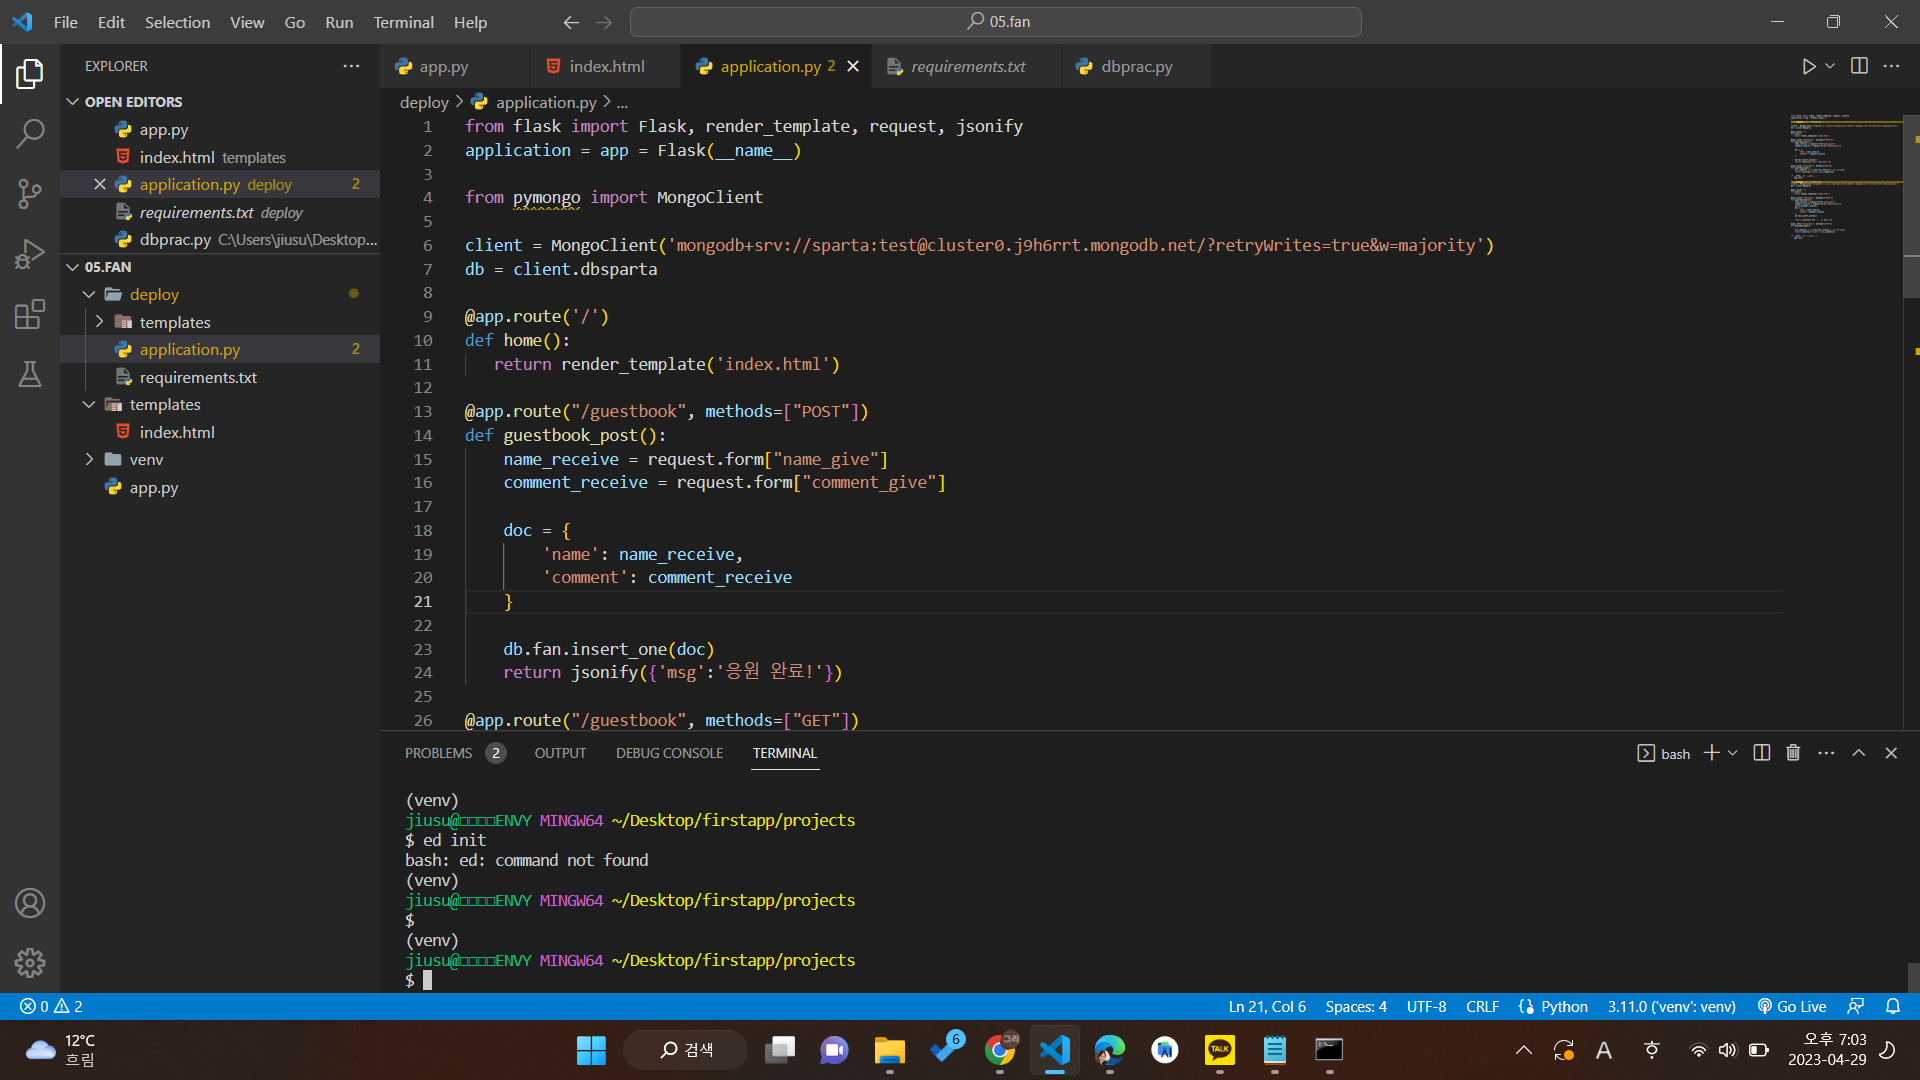Image resolution: width=1920 pixels, height=1080 pixels.
Task: Open the Search view in activity bar
Action: (30, 133)
